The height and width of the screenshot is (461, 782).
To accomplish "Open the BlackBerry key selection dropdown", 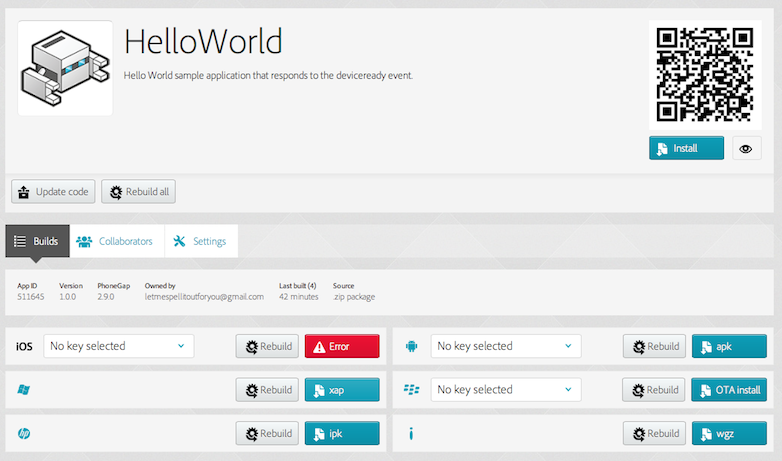I will (506, 390).
